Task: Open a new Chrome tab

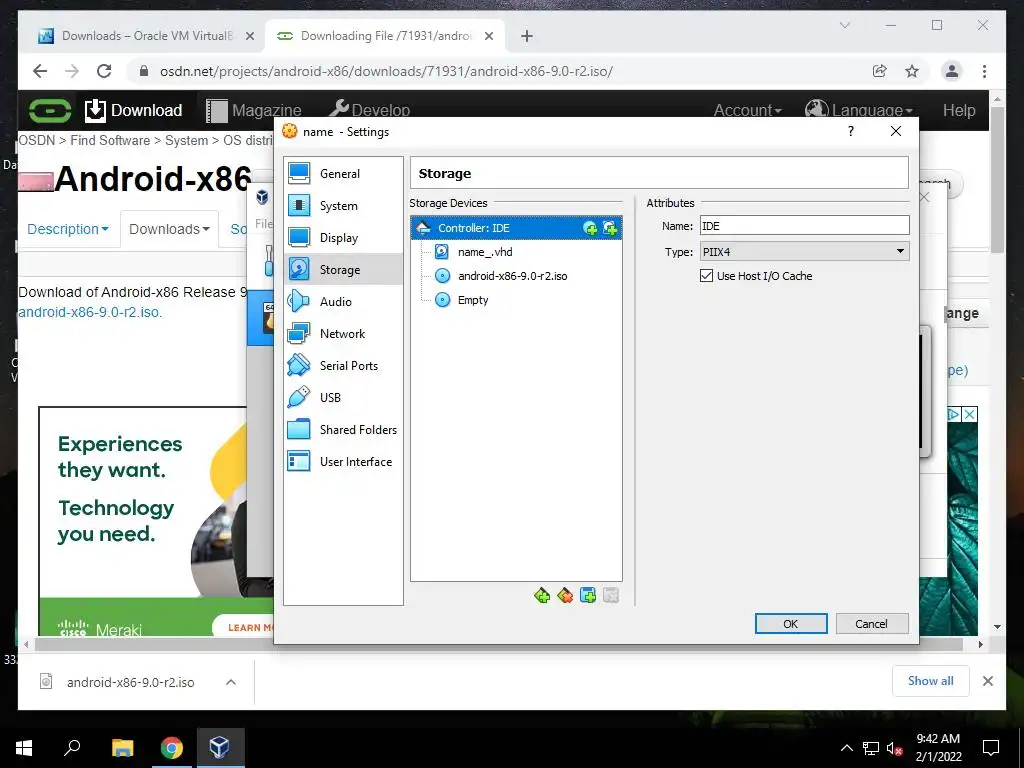Action: [527, 36]
